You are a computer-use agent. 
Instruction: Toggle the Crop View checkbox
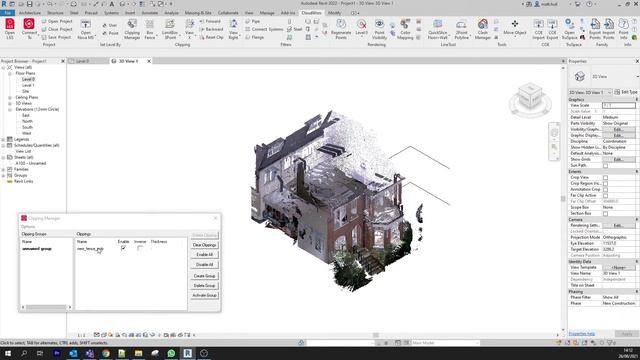[605, 178]
